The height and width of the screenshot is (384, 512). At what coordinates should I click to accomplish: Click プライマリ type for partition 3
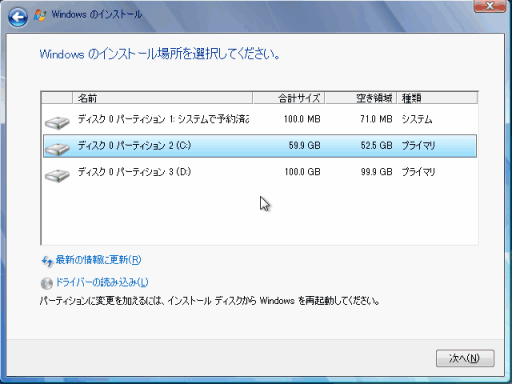418,172
